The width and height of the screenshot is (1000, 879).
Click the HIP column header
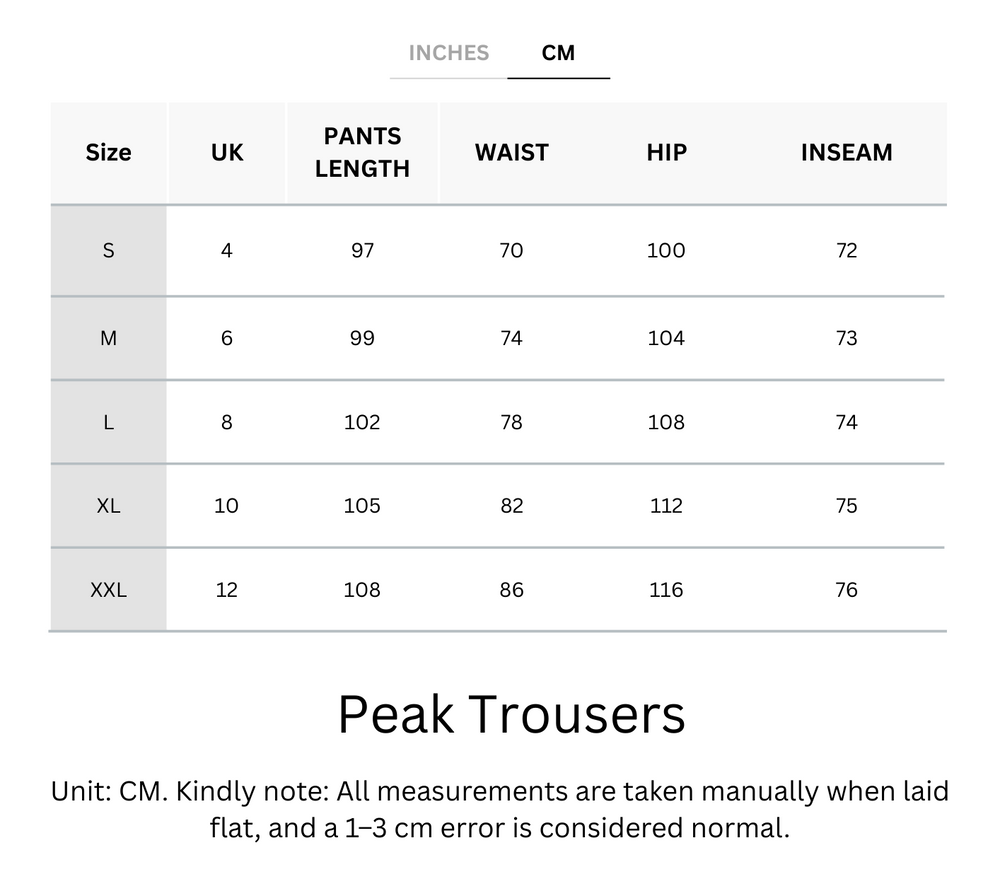pos(665,152)
